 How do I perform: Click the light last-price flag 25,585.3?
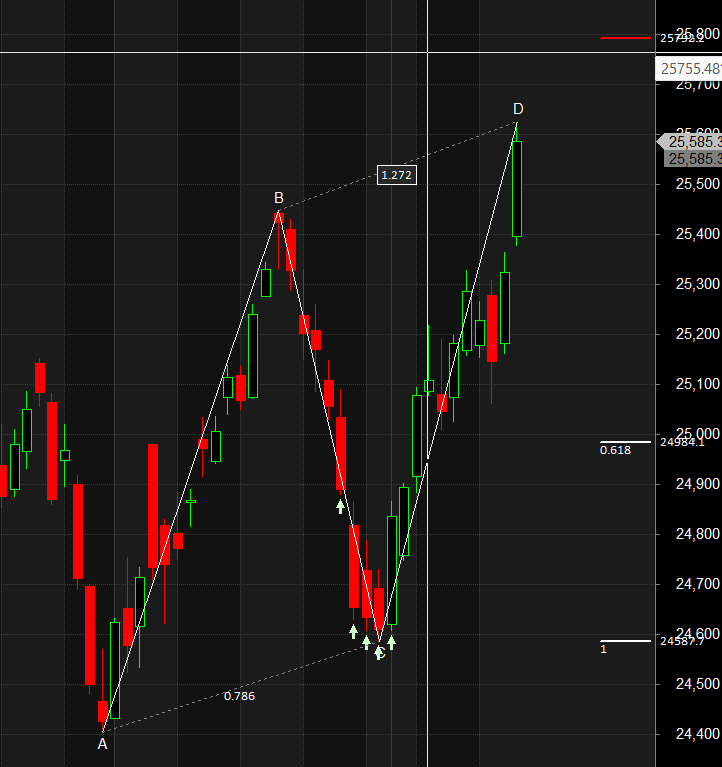(690, 142)
